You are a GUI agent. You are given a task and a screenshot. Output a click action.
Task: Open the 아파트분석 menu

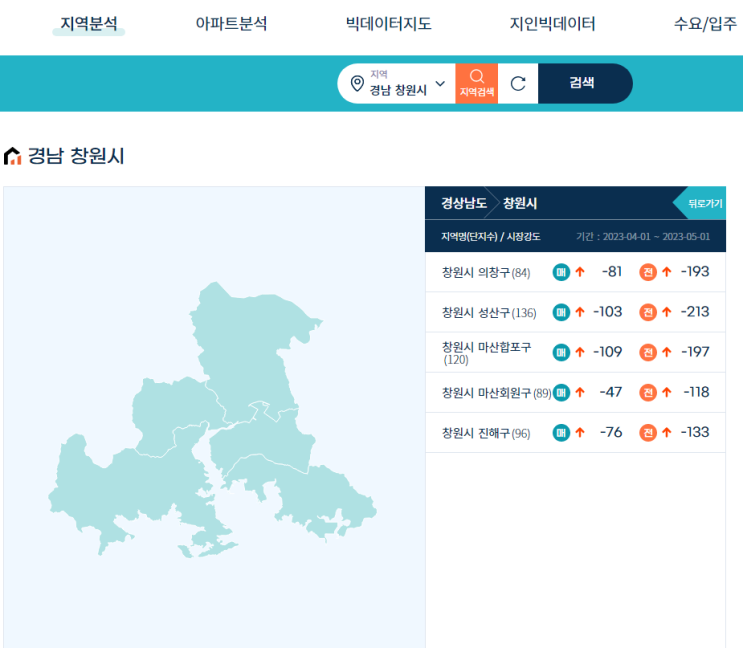pos(231,24)
